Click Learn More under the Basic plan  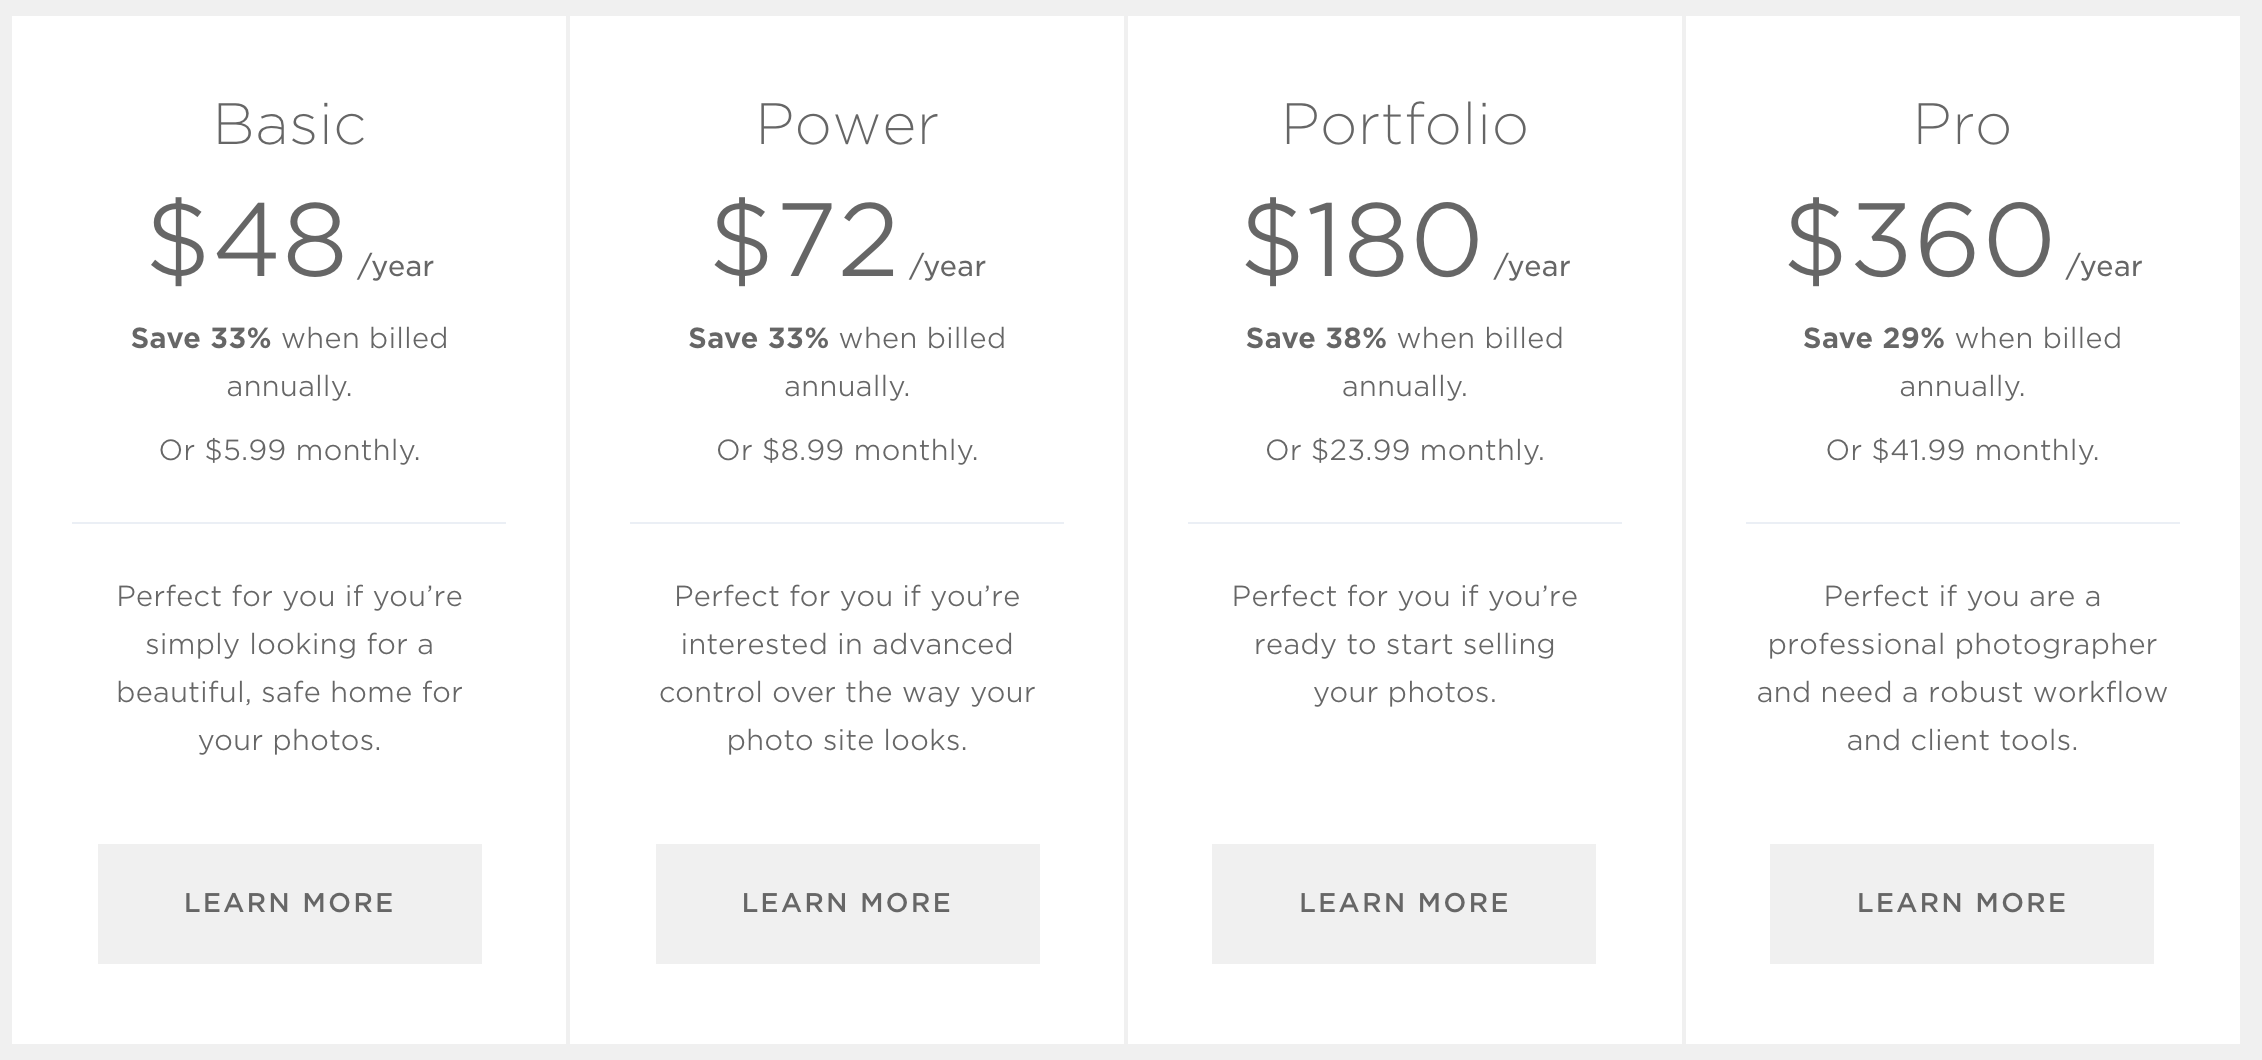click(x=289, y=903)
